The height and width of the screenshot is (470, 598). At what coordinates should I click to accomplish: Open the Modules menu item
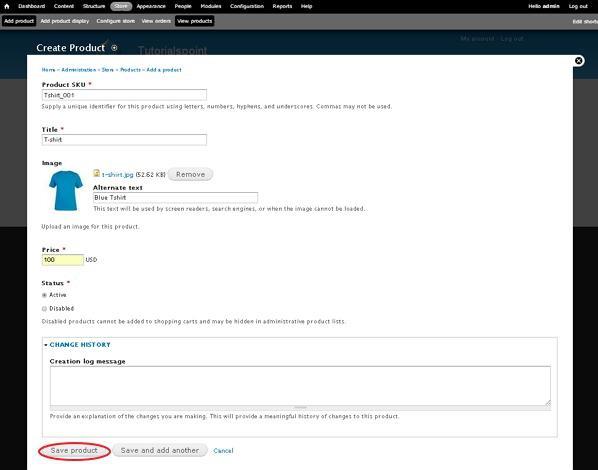[211, 6]
